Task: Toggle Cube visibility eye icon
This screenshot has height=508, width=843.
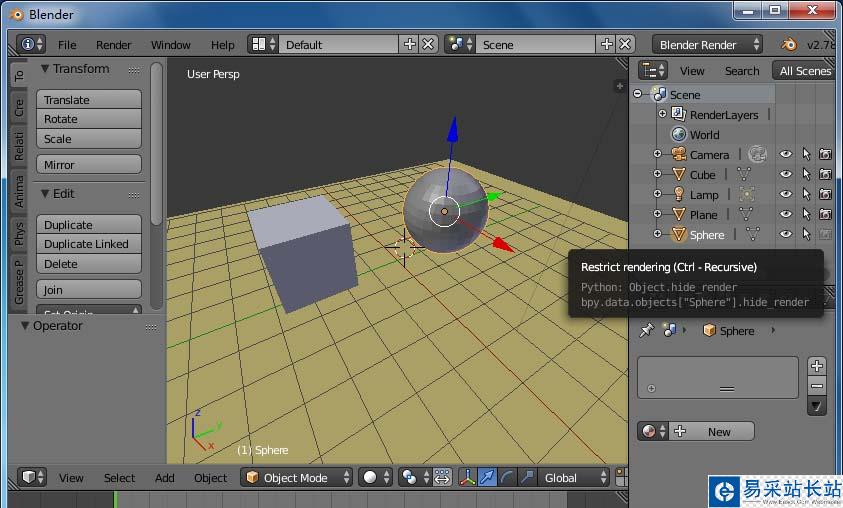Action: 785,174
